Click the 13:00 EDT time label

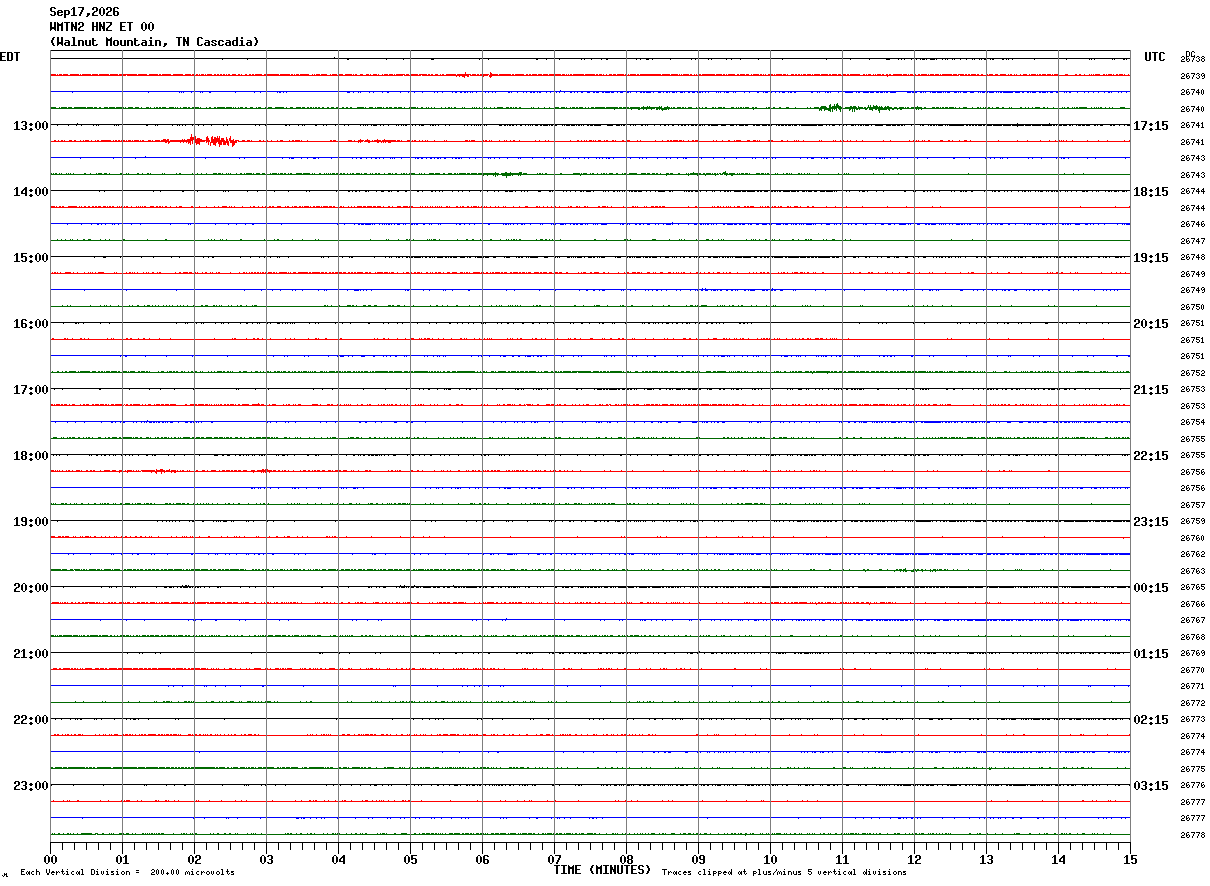tap(30, 126)
